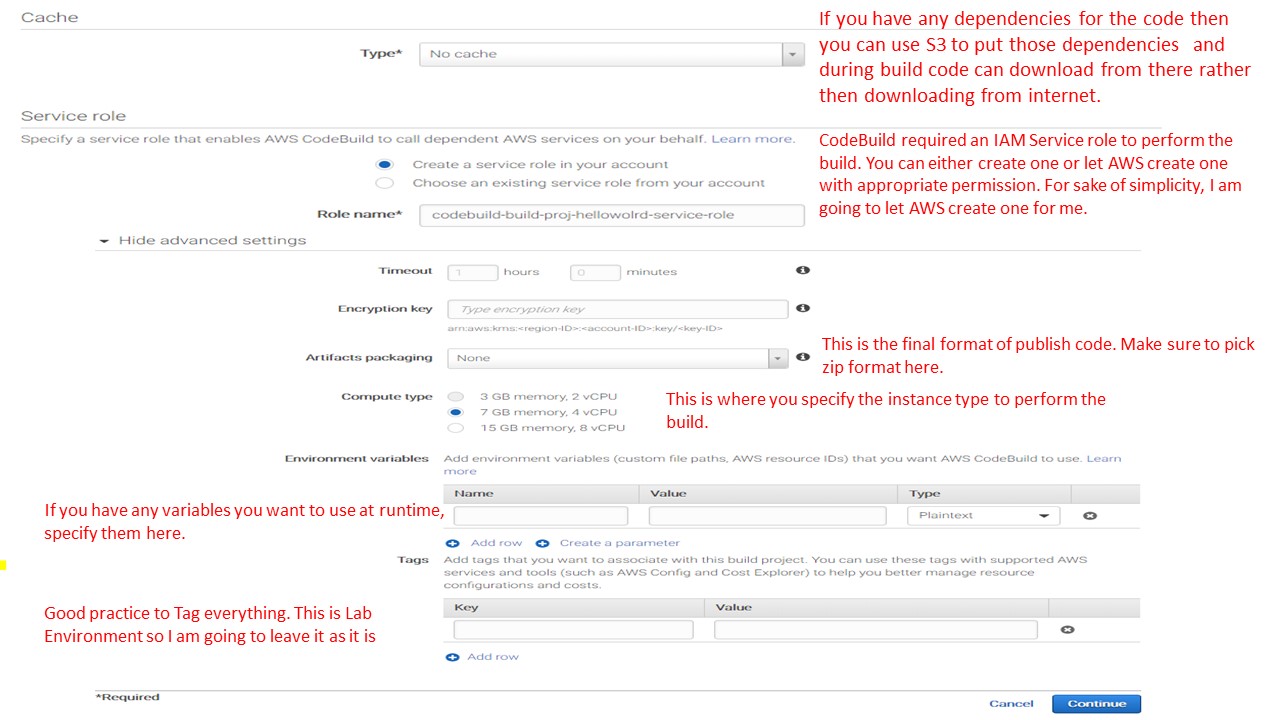Choose 3 GB memory, 2 vCPU option
The width and height of the screenshot is (1280, 720).
coord(456,396)
